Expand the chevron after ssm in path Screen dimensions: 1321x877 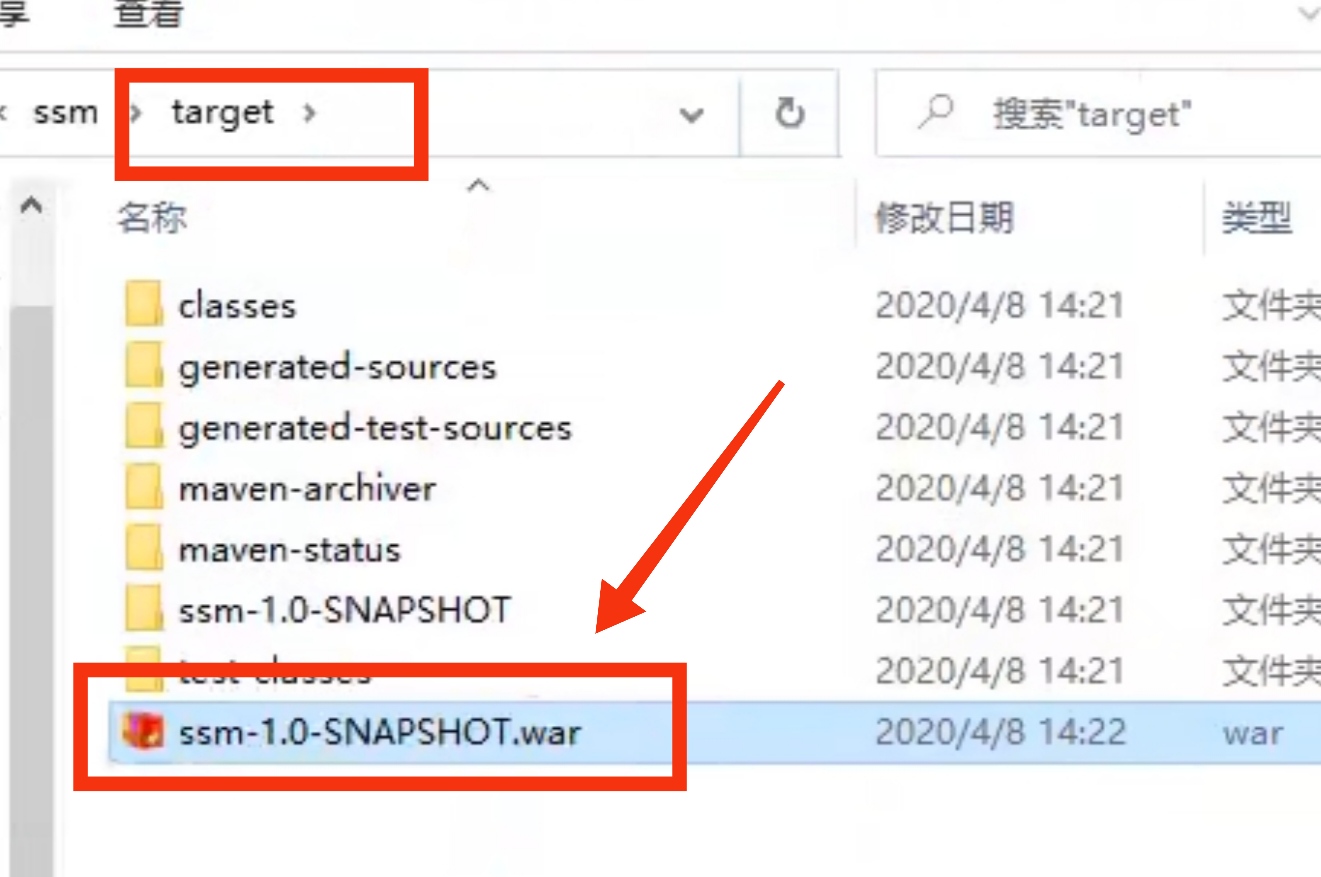tap(137, 113)
